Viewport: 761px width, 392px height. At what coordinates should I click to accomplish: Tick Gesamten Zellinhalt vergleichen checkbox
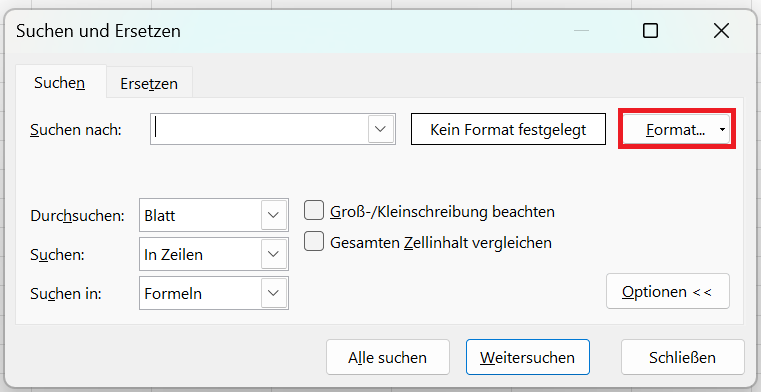[314, 242]
